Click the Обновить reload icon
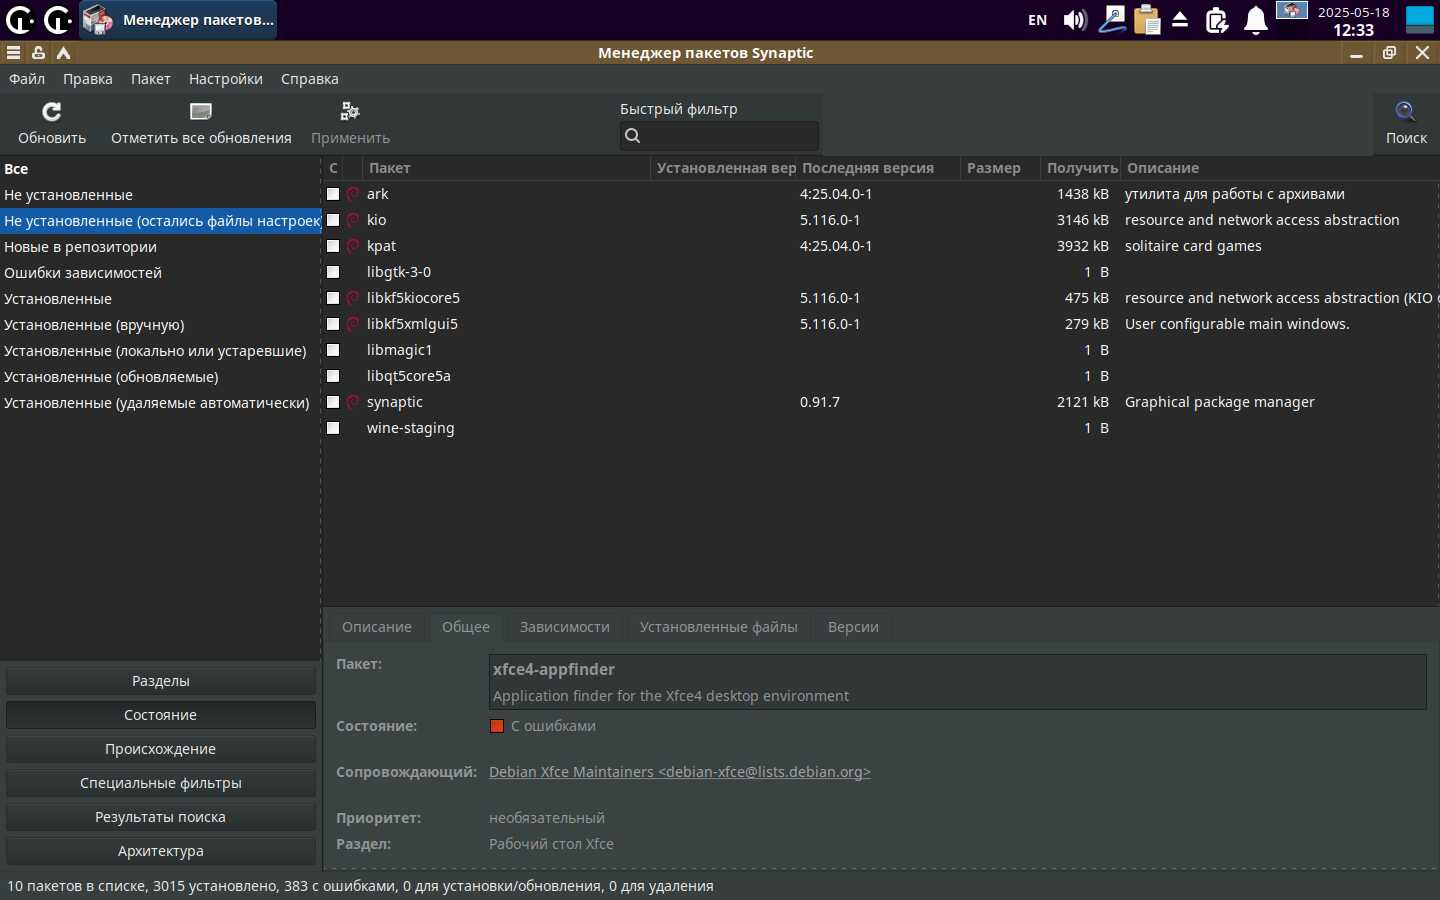1440x900 pixels. coord(52,111)
